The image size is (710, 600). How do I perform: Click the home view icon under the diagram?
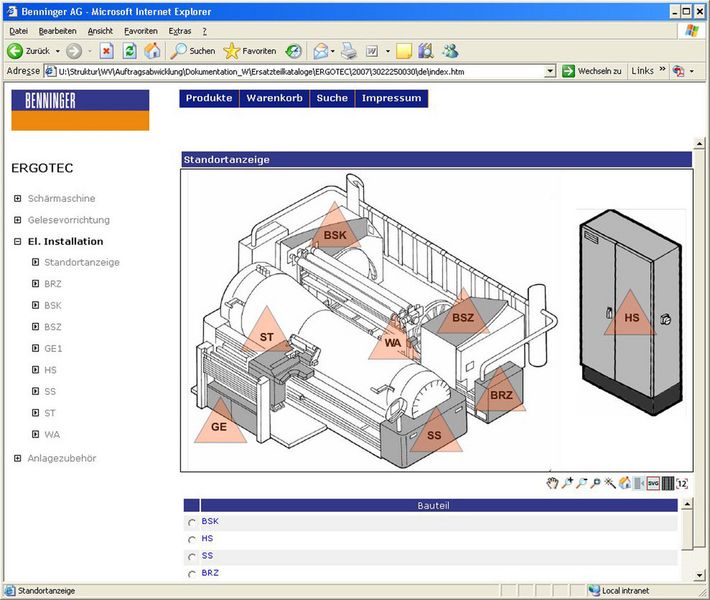click(625, 483)
